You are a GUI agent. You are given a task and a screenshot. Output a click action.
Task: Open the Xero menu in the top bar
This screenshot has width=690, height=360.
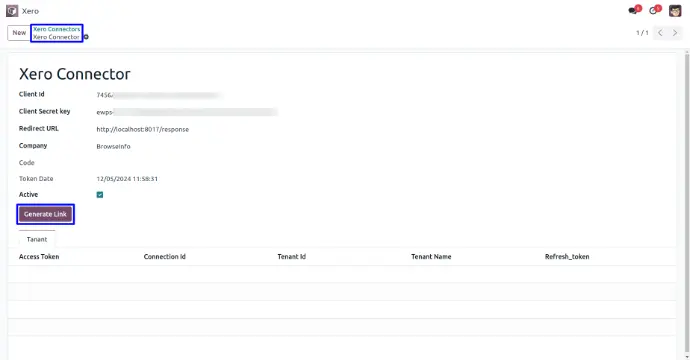30,11
